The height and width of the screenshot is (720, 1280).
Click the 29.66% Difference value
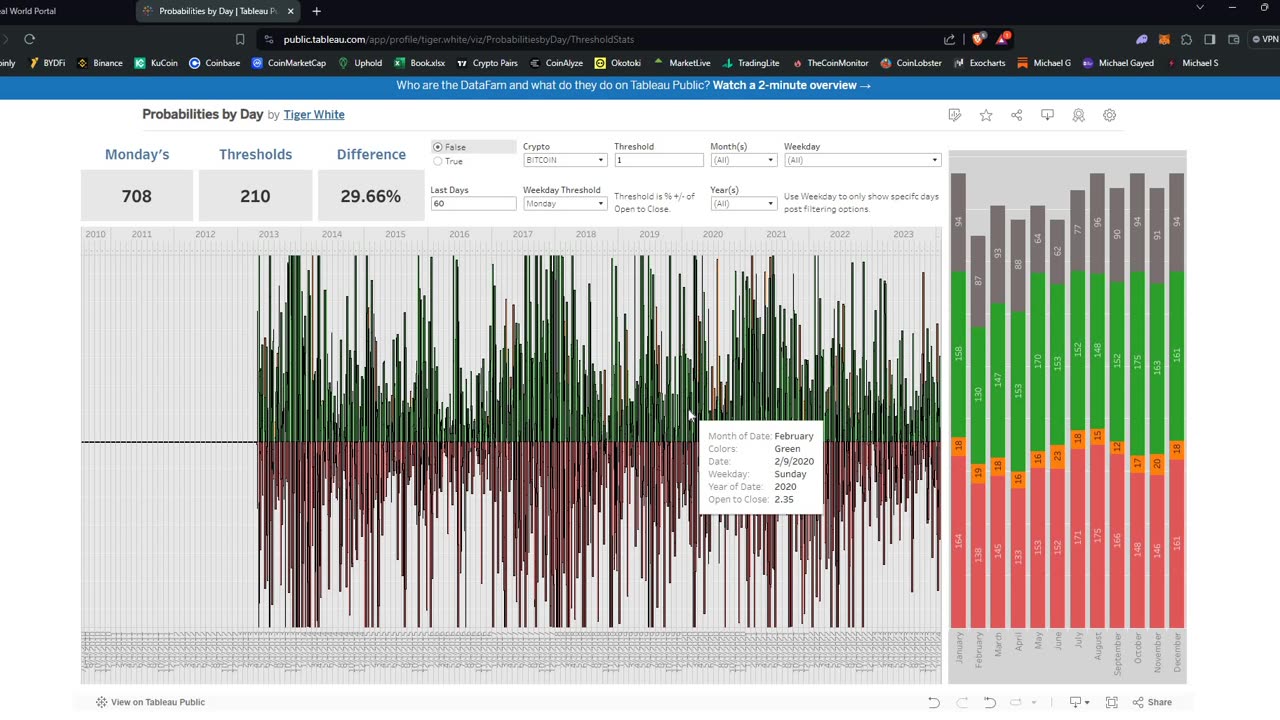[x=371, y=196]
